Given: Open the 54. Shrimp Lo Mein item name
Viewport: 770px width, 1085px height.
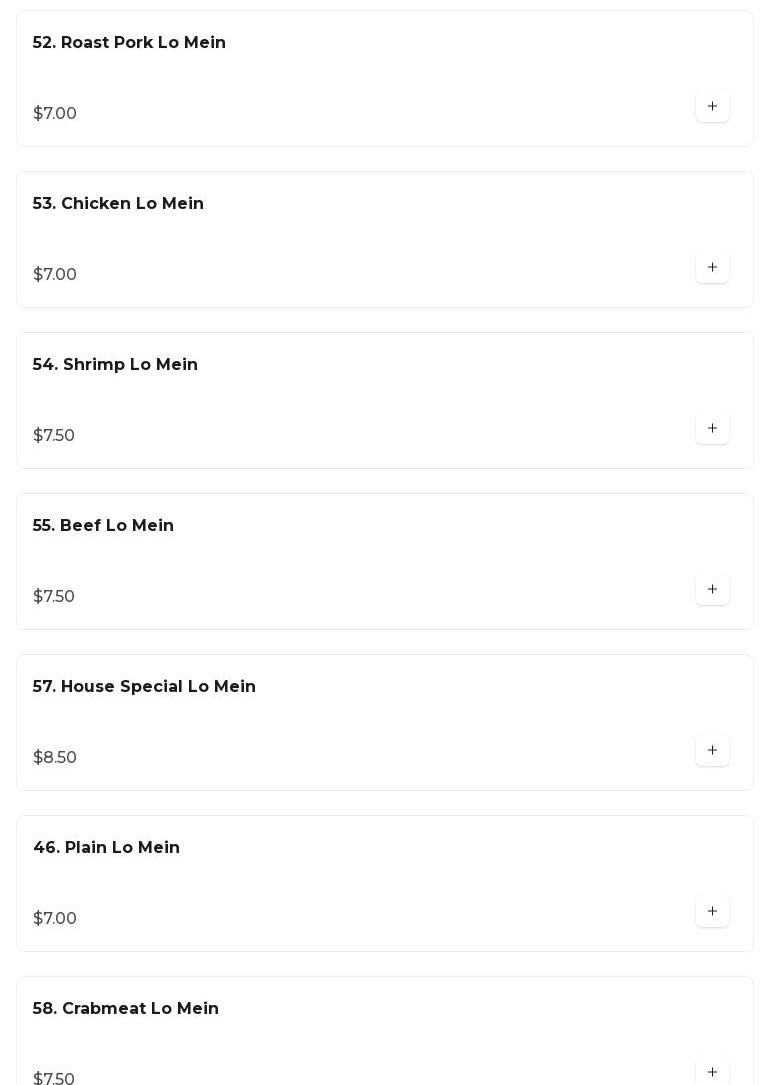Looking at the screenshot, I should 115,365.
